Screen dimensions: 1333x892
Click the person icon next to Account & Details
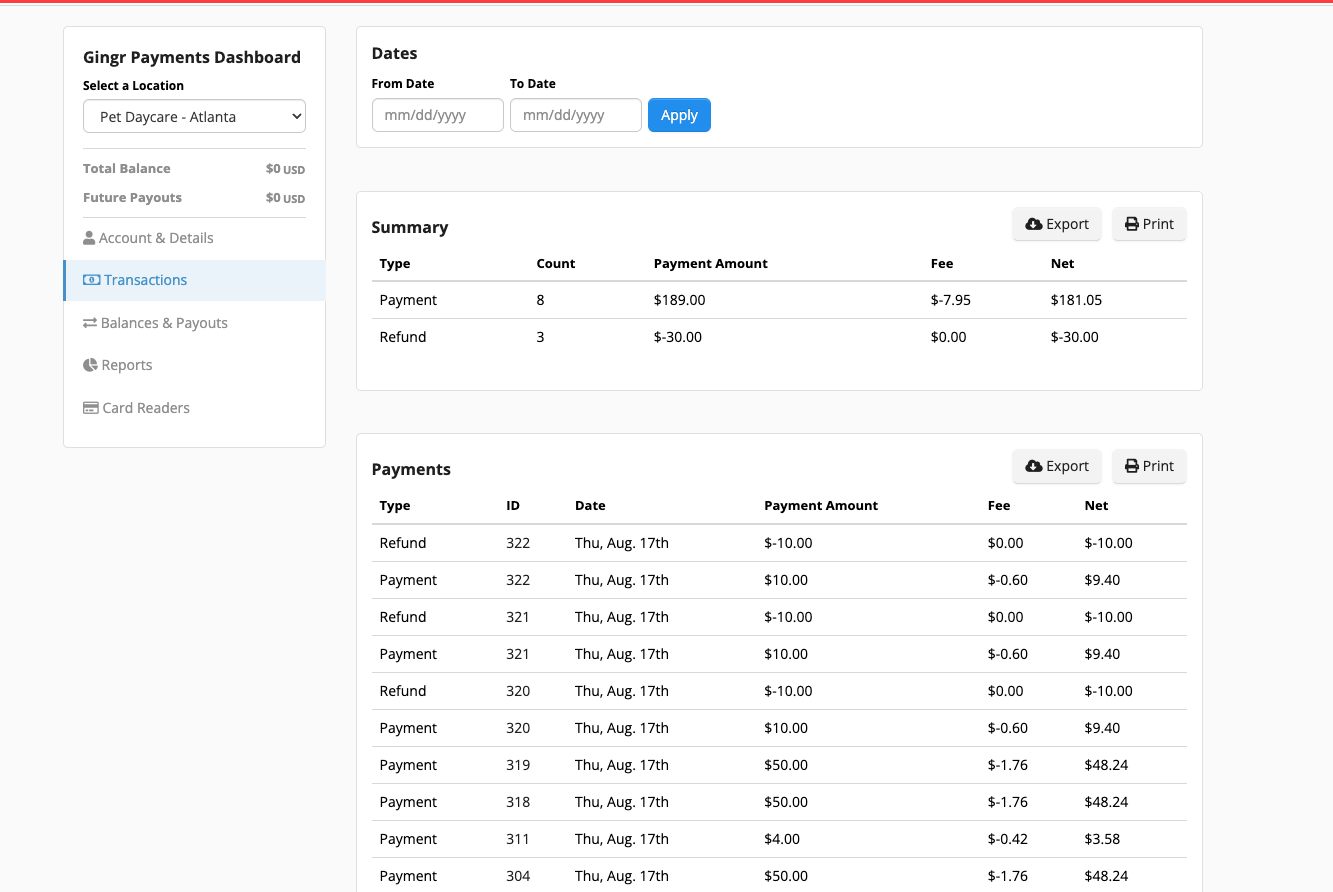point(90,237)
